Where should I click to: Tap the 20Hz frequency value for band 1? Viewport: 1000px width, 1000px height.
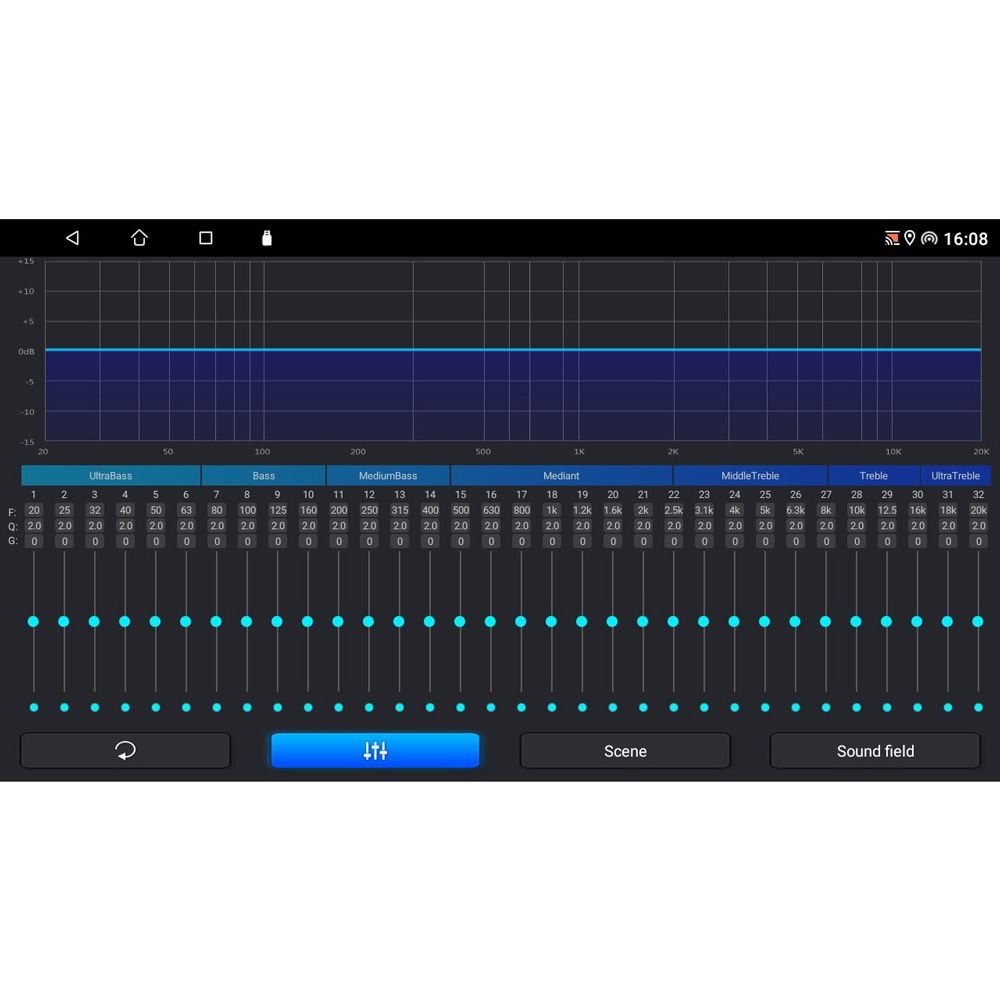[33, 510]
